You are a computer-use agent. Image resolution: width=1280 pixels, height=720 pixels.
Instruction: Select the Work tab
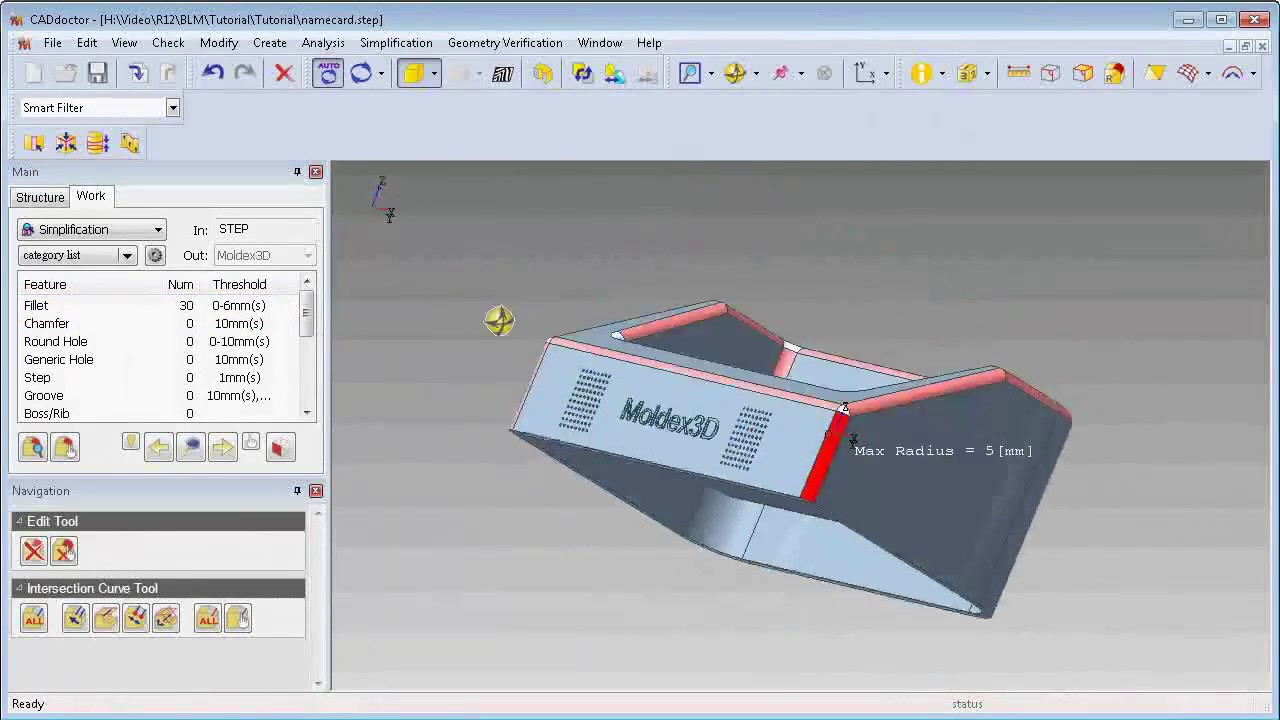tap(91, 196)
